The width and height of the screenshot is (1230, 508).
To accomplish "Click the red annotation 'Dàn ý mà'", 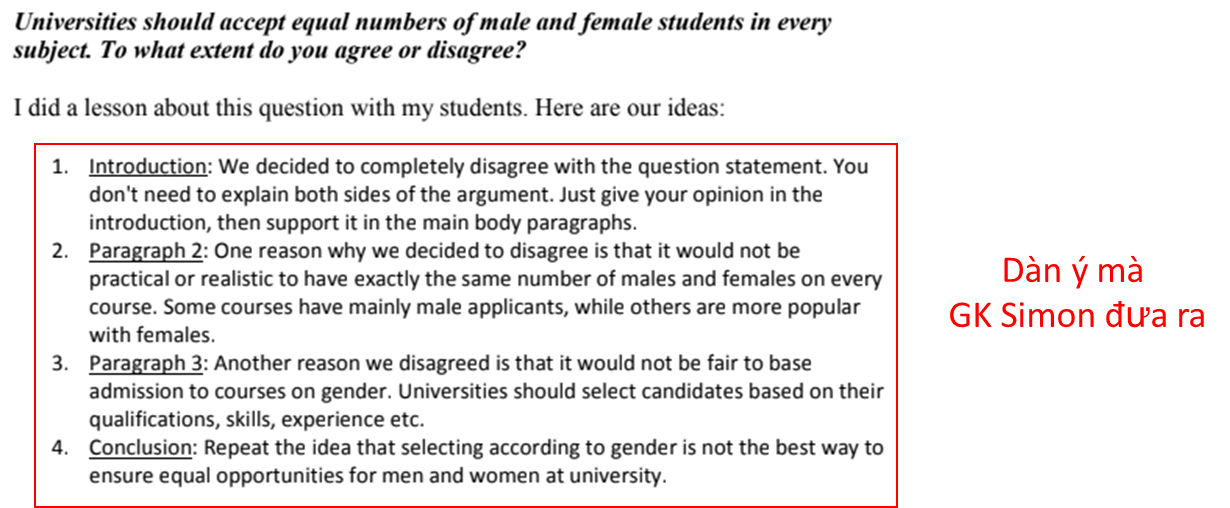I will pos(1073,272).
